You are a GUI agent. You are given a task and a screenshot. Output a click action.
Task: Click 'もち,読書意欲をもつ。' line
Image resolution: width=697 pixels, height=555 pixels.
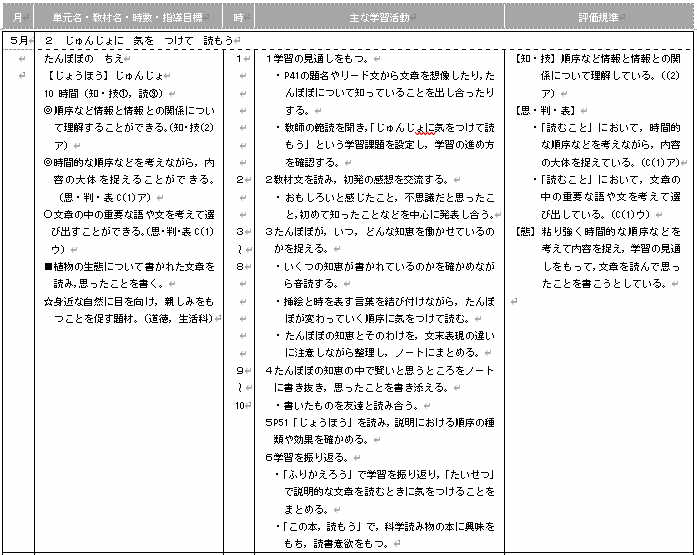[336, 543]
